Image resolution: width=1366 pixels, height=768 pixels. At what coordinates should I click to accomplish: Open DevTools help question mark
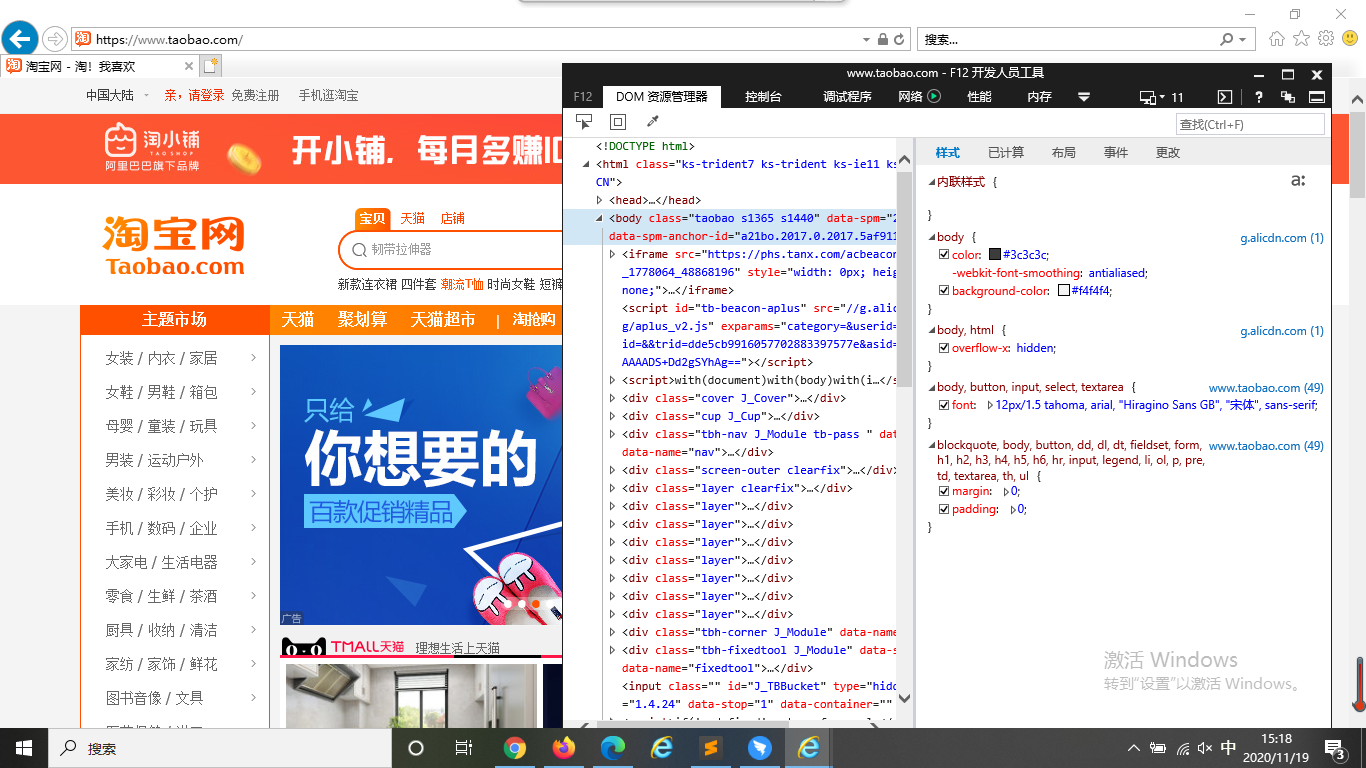tap(1259, 97)
